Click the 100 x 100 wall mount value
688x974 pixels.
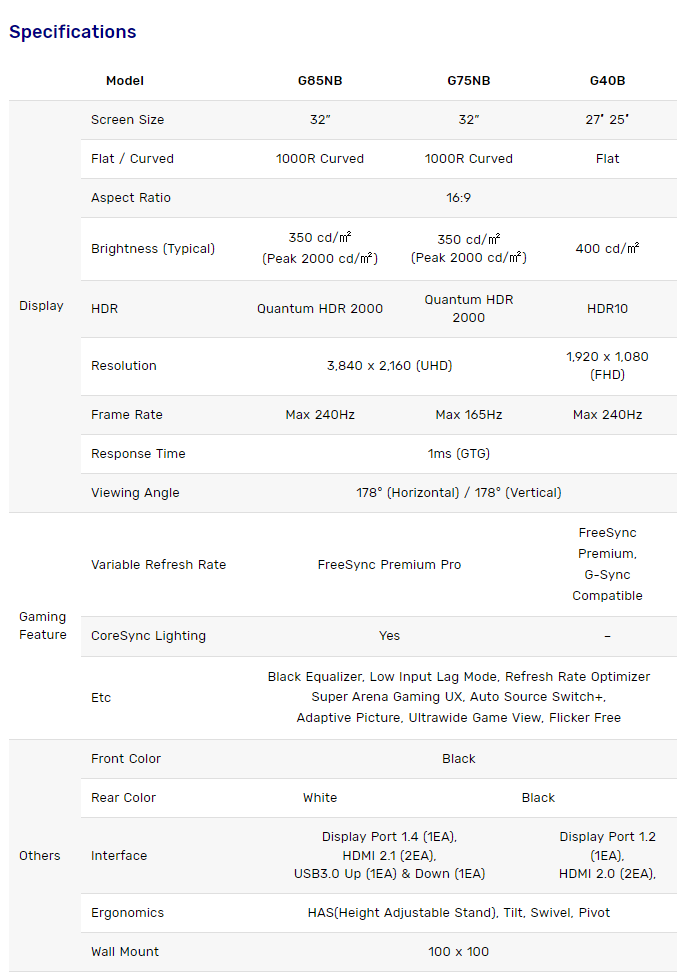[x=459, y=952]
